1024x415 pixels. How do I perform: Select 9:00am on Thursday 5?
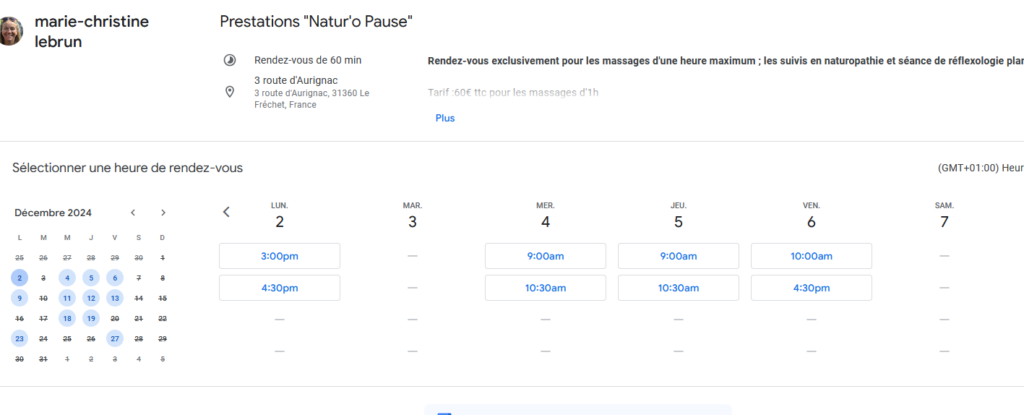678,256
